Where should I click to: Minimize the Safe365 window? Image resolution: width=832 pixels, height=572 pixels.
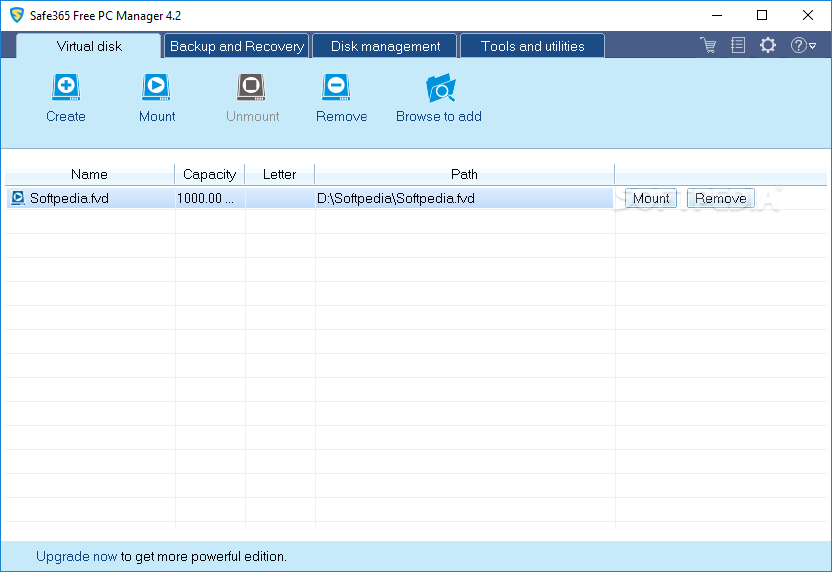(x=717, y=15)
